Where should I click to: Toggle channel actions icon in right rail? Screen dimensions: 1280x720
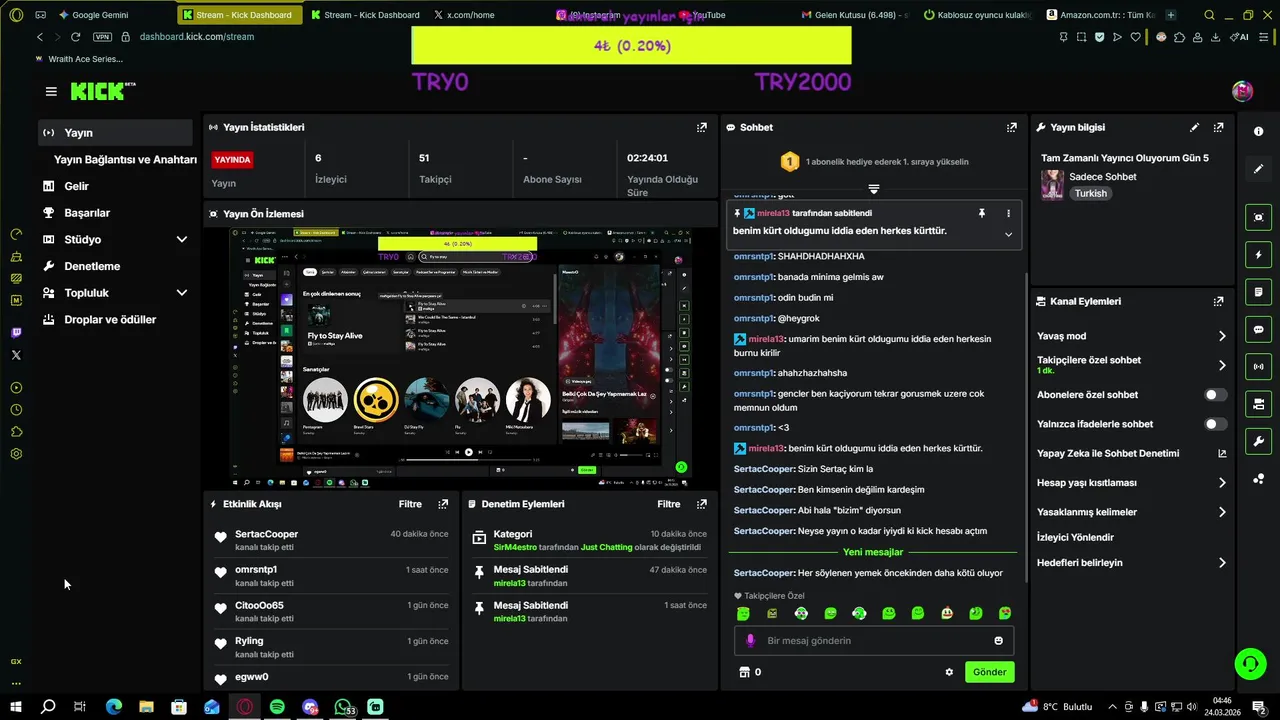(x=1258, y=404)
